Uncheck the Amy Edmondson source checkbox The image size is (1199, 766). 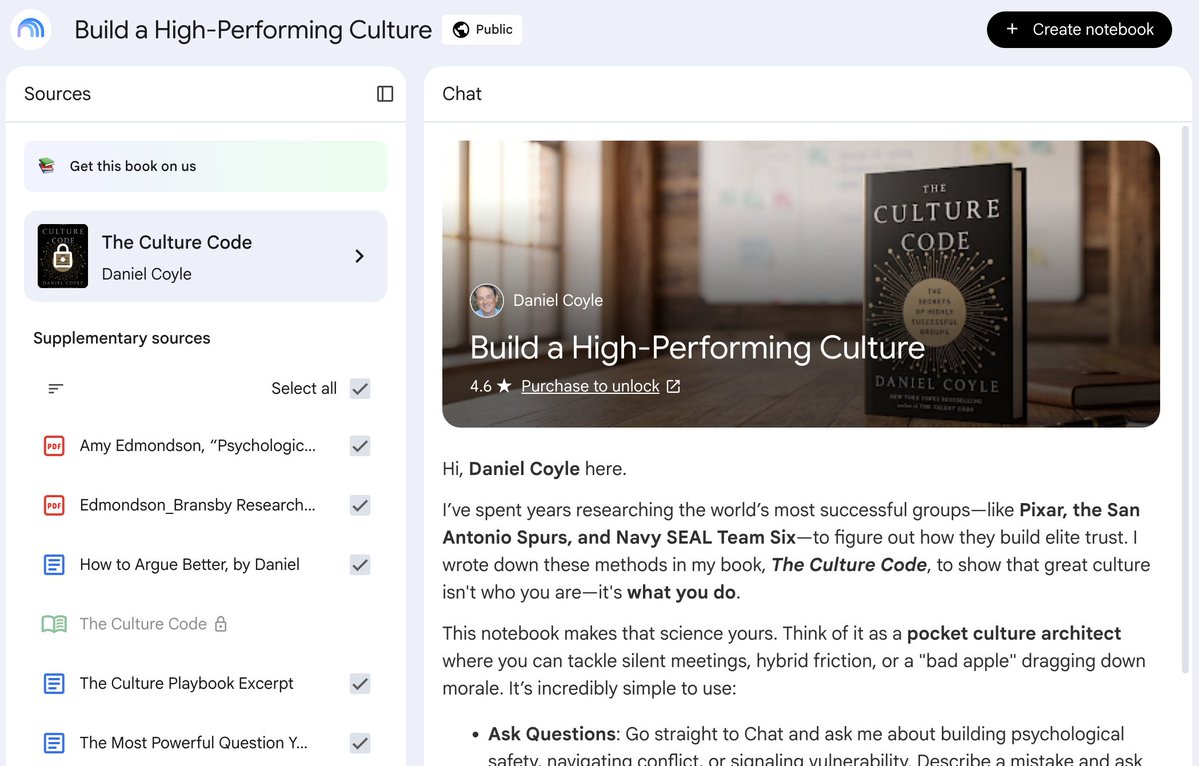[360, 446]
